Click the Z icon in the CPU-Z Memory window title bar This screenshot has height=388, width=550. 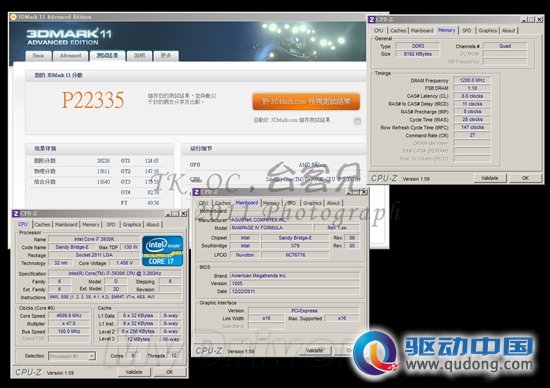372,20
